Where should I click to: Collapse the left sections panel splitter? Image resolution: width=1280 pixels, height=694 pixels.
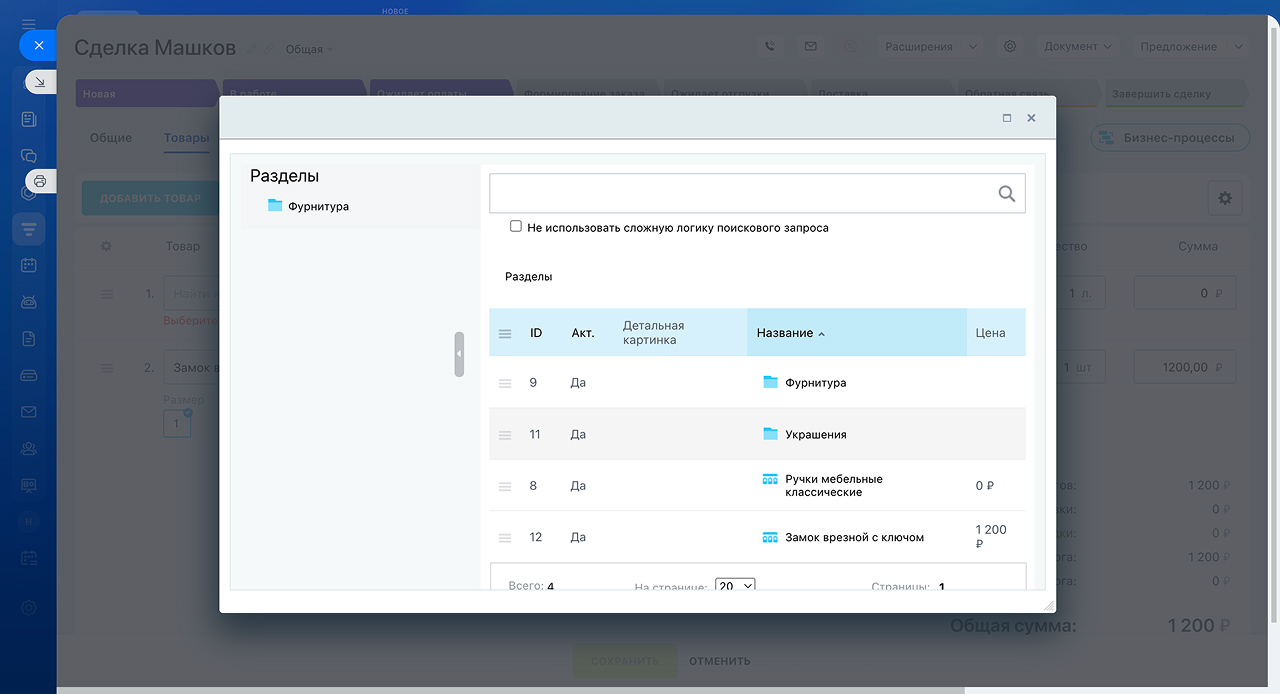[459, 354]
